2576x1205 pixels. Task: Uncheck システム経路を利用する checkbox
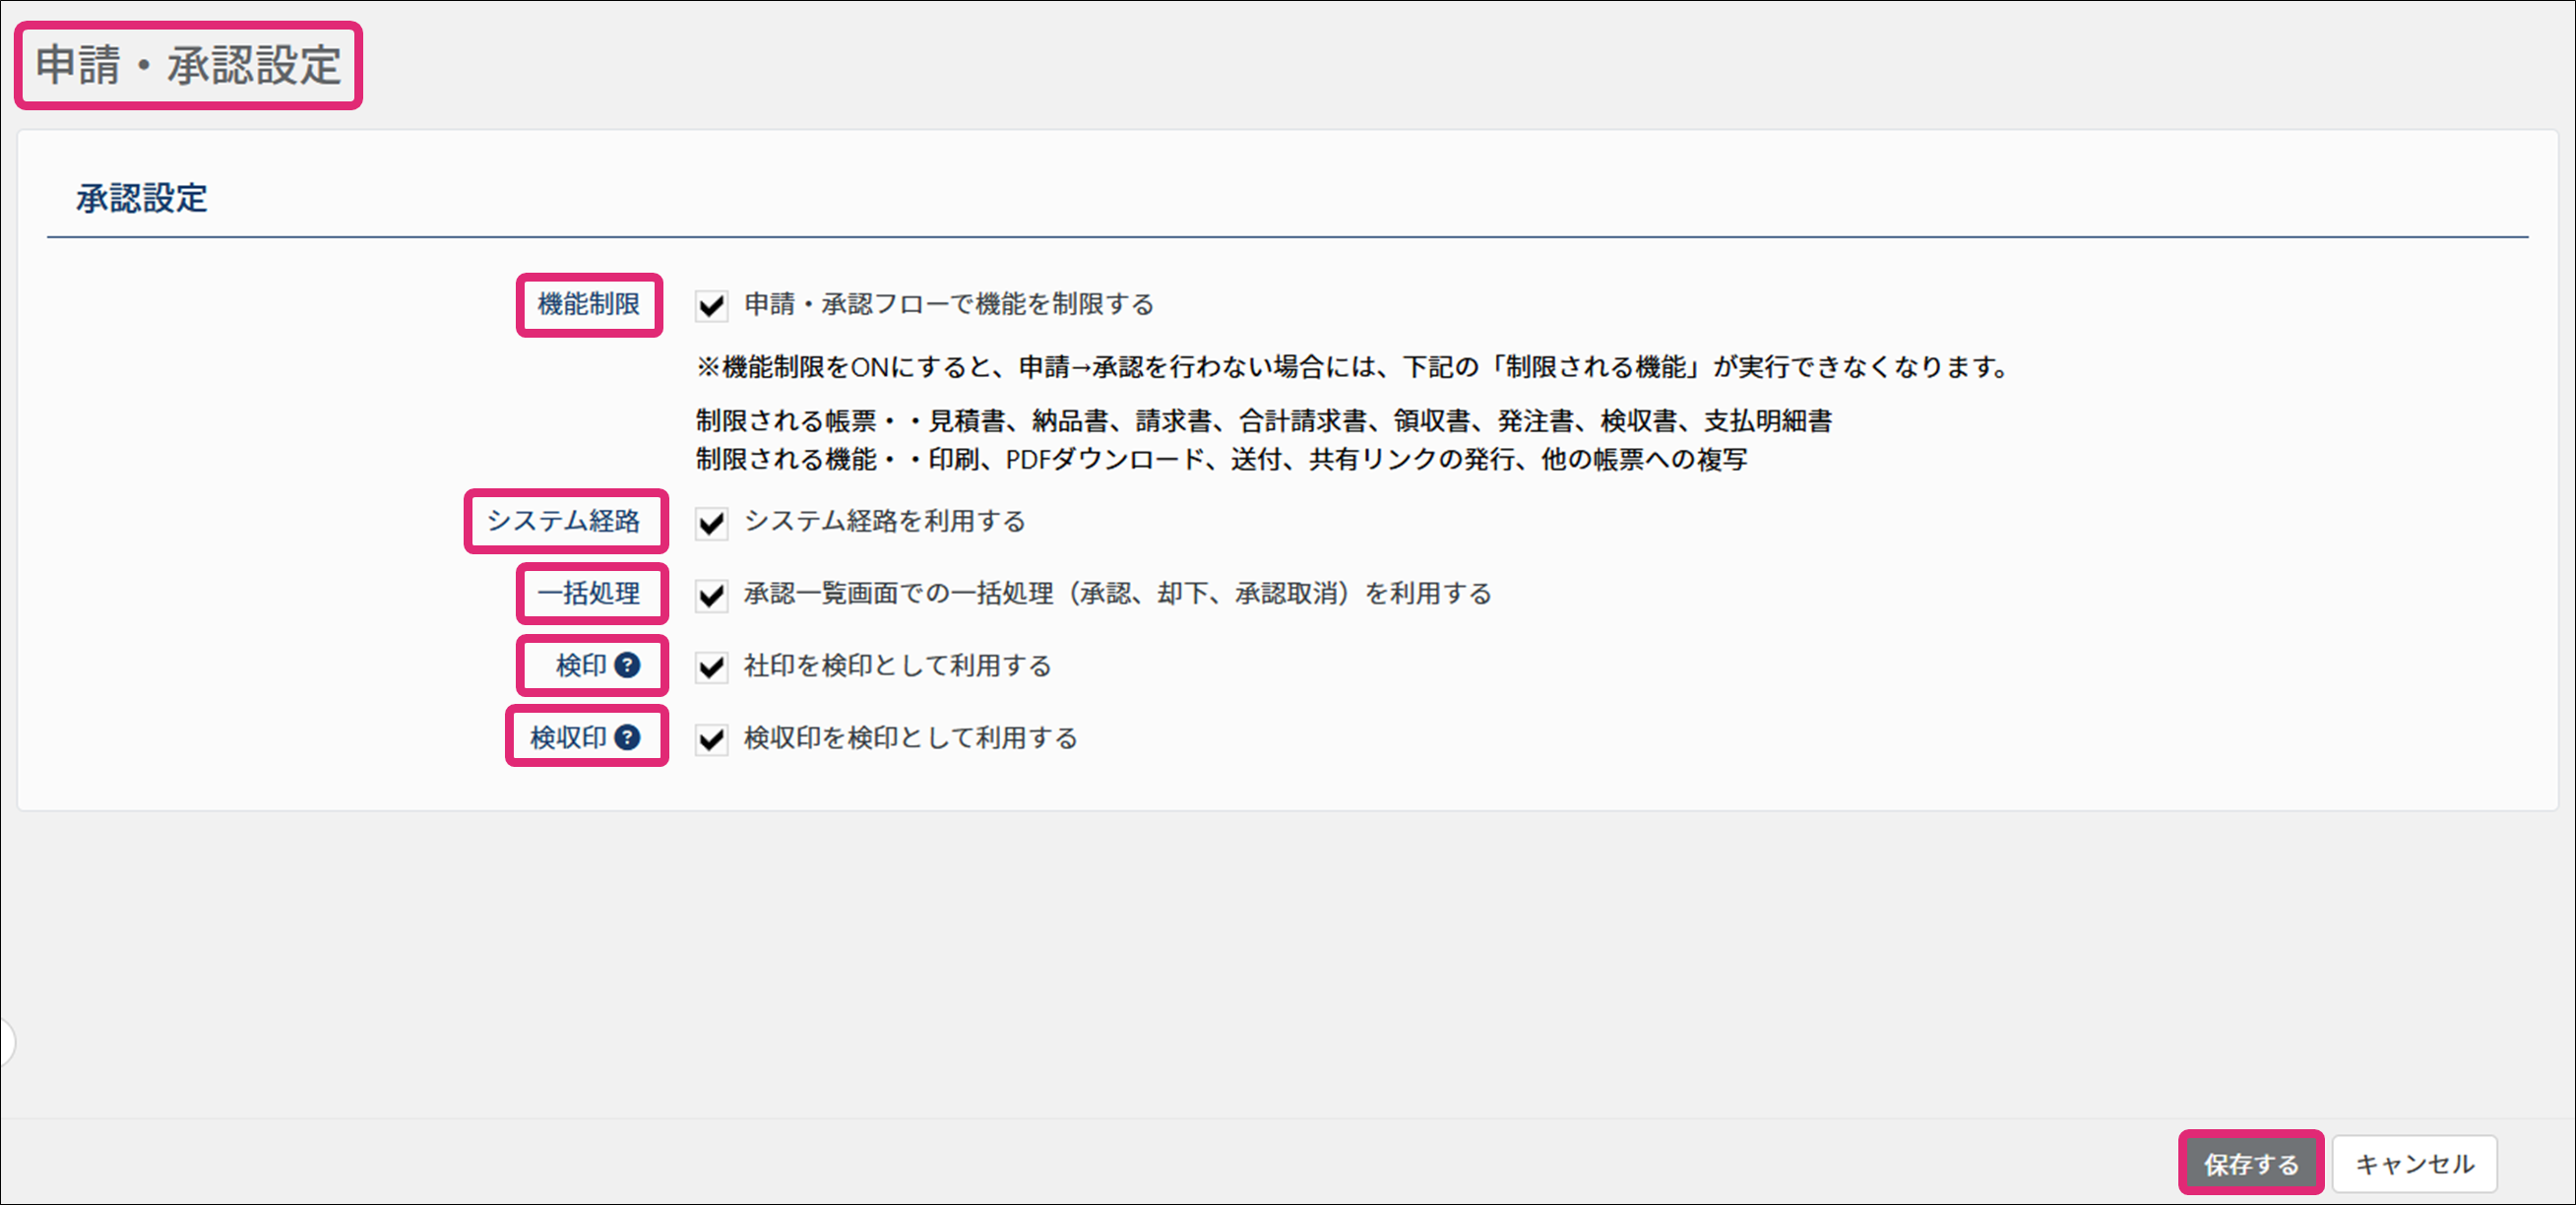click(x=711, y=522)
